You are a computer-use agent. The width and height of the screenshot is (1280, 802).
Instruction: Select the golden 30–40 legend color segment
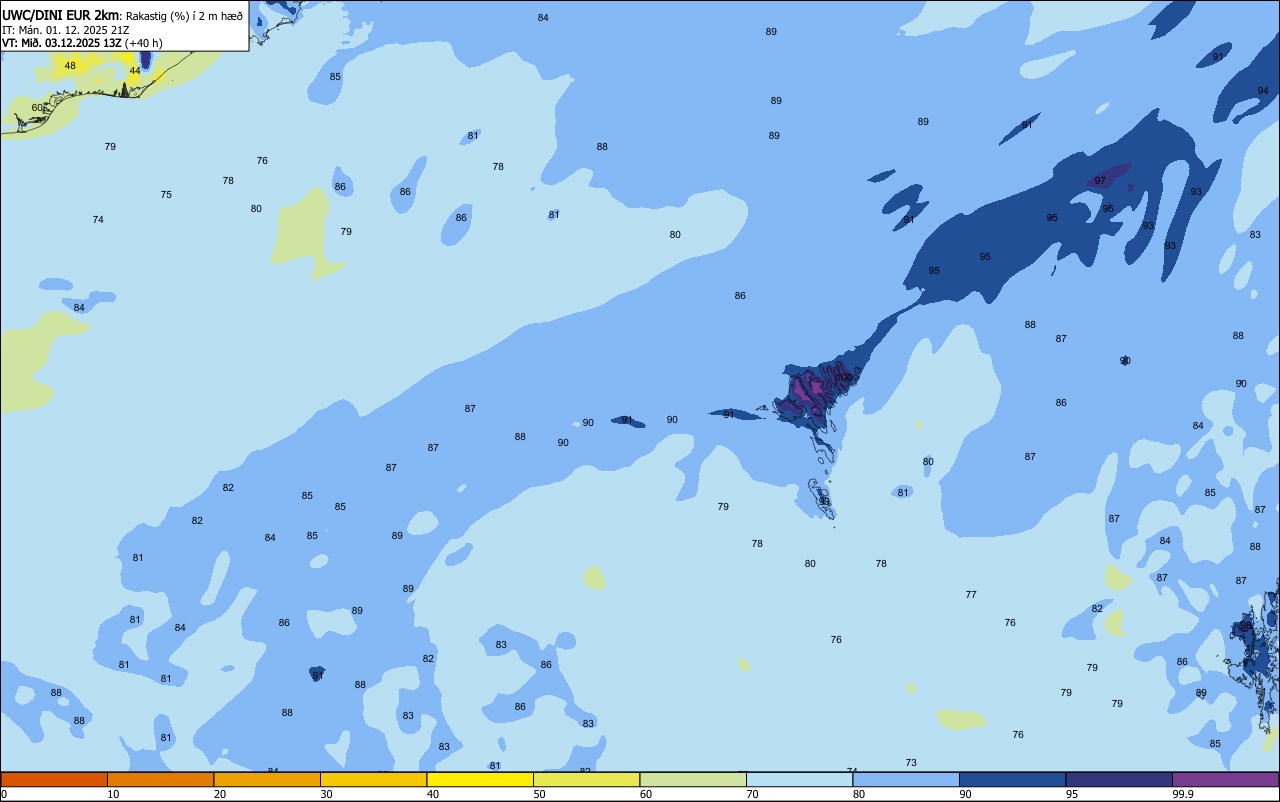pos(373,780)
